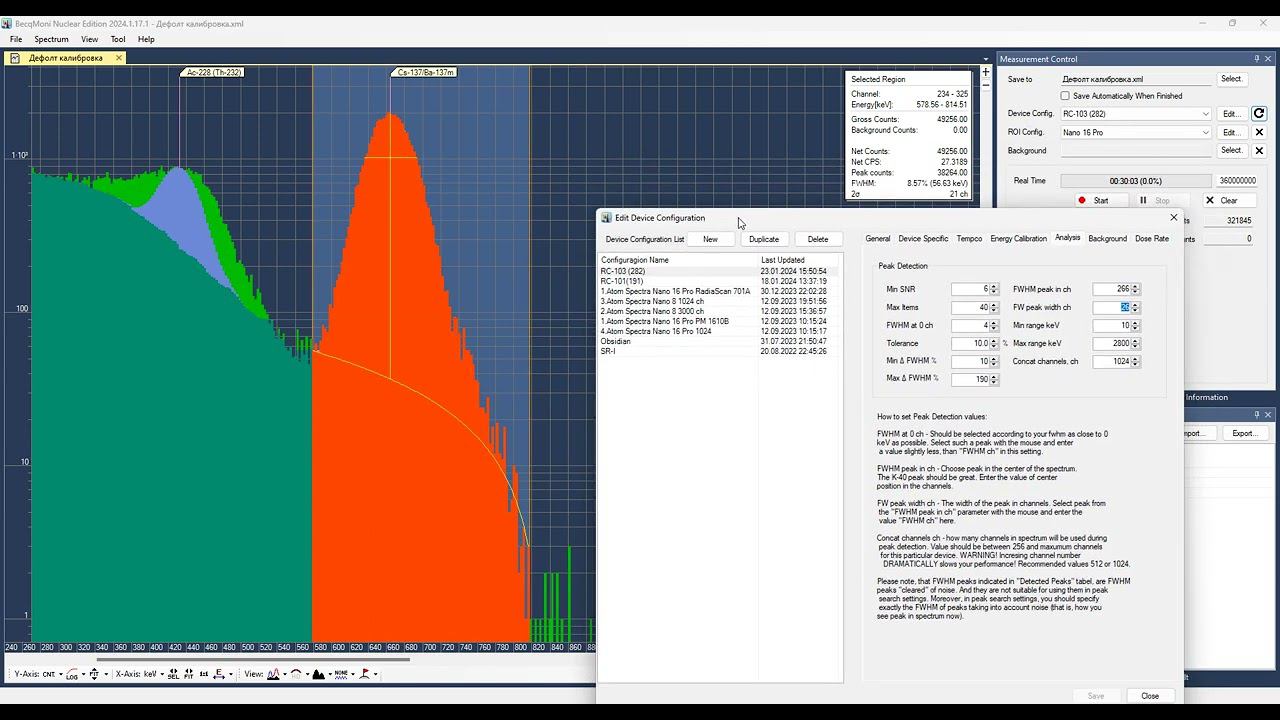Click the 1:1 scale icon
The width and height of the screenshot is (1280, 720).
coord(204,674)
